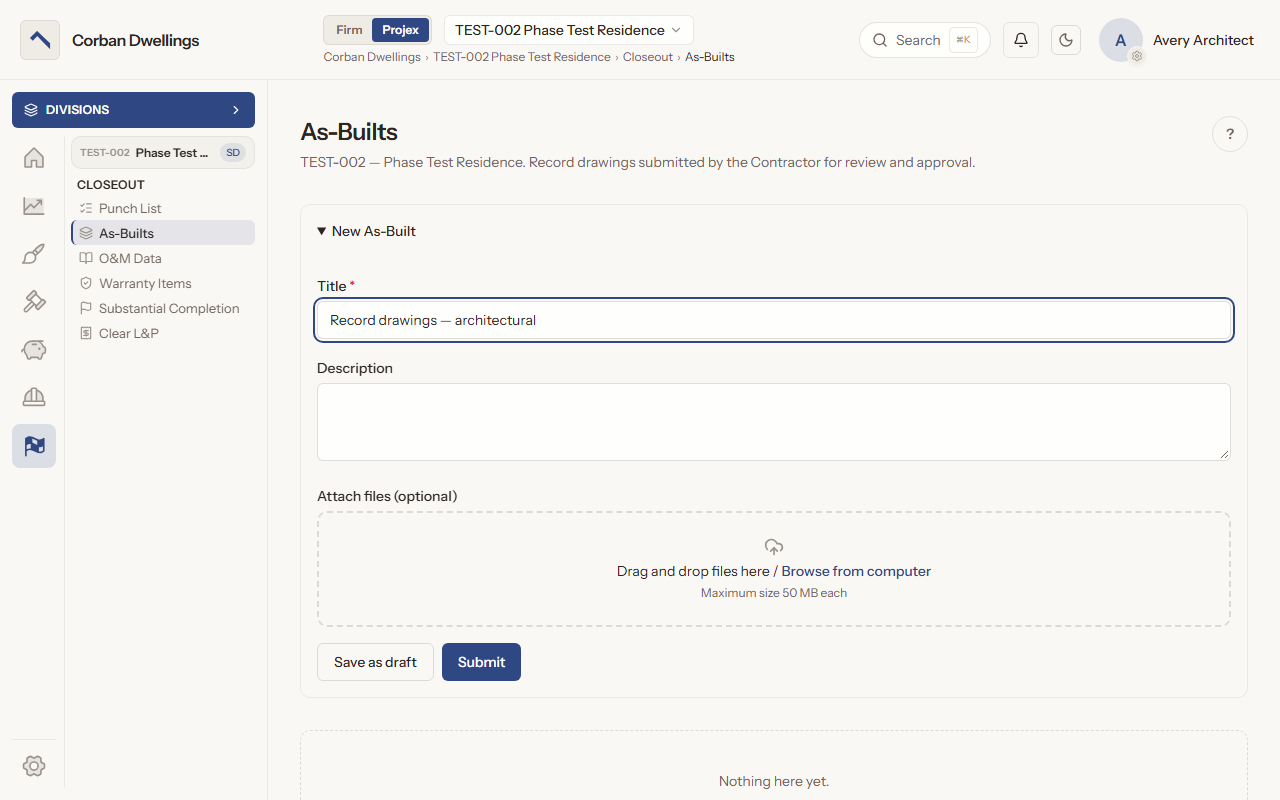This screenshot has width=1280, height=800.
Task: Open the TEST-002 Phase Test Residence project dropdown
Action: point(568,30)
